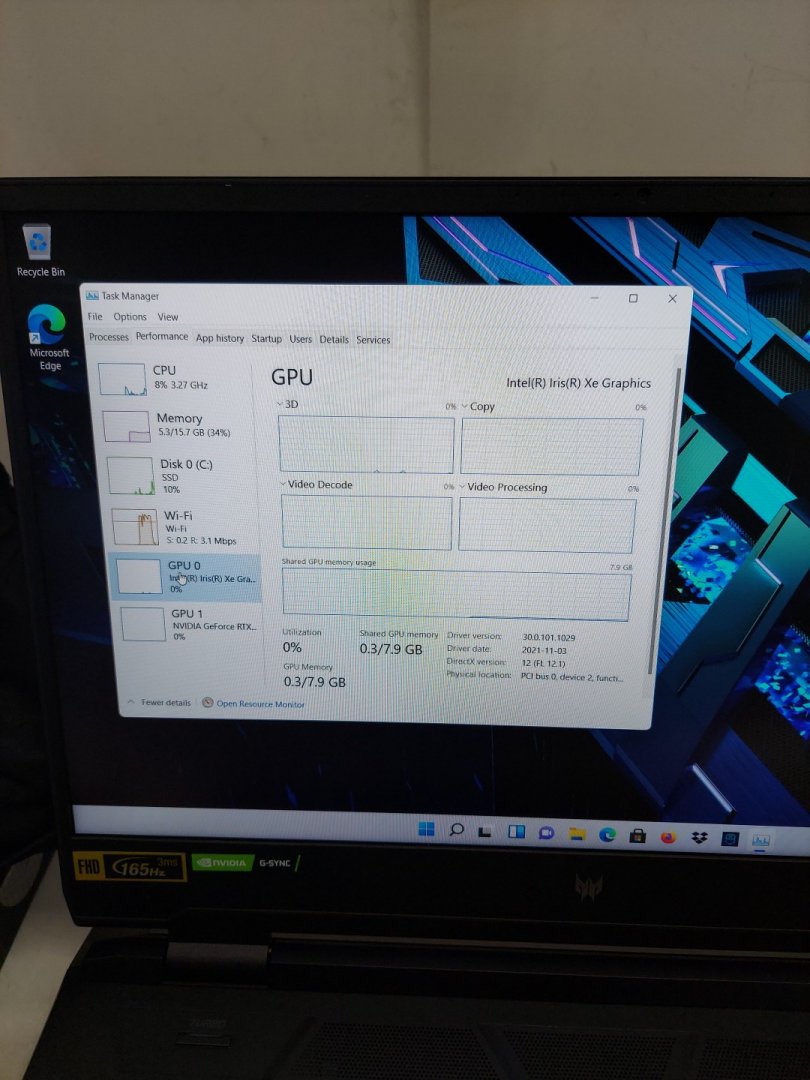This screenshot has height=1080, width=810.
Task: Select the Microsoft Edge desktop shortcut
Action: [x=48, y=338]
